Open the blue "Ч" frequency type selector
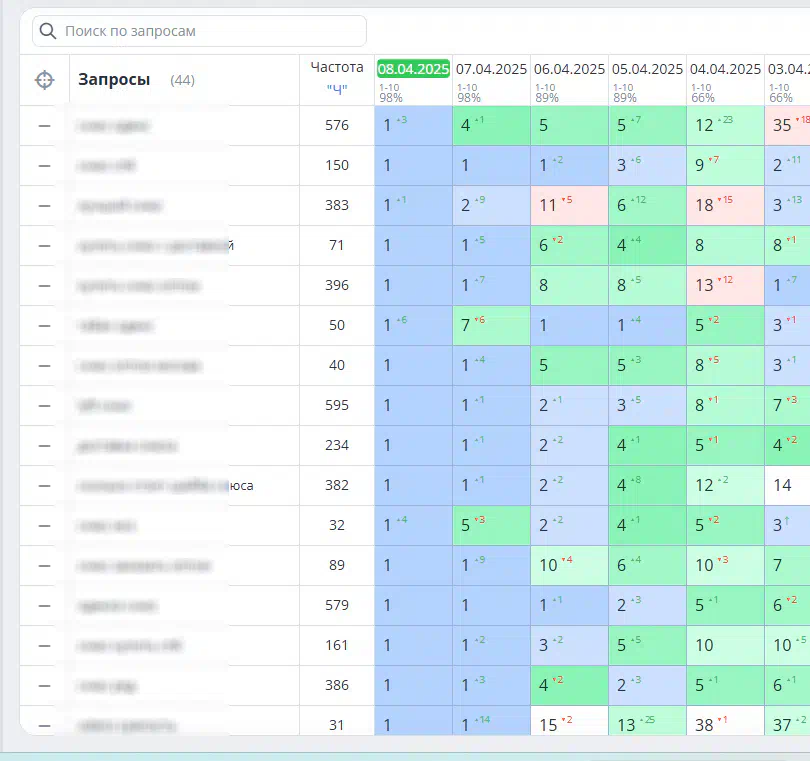The width and height of the screenshot is (810, 761). [x=337, y=89]
